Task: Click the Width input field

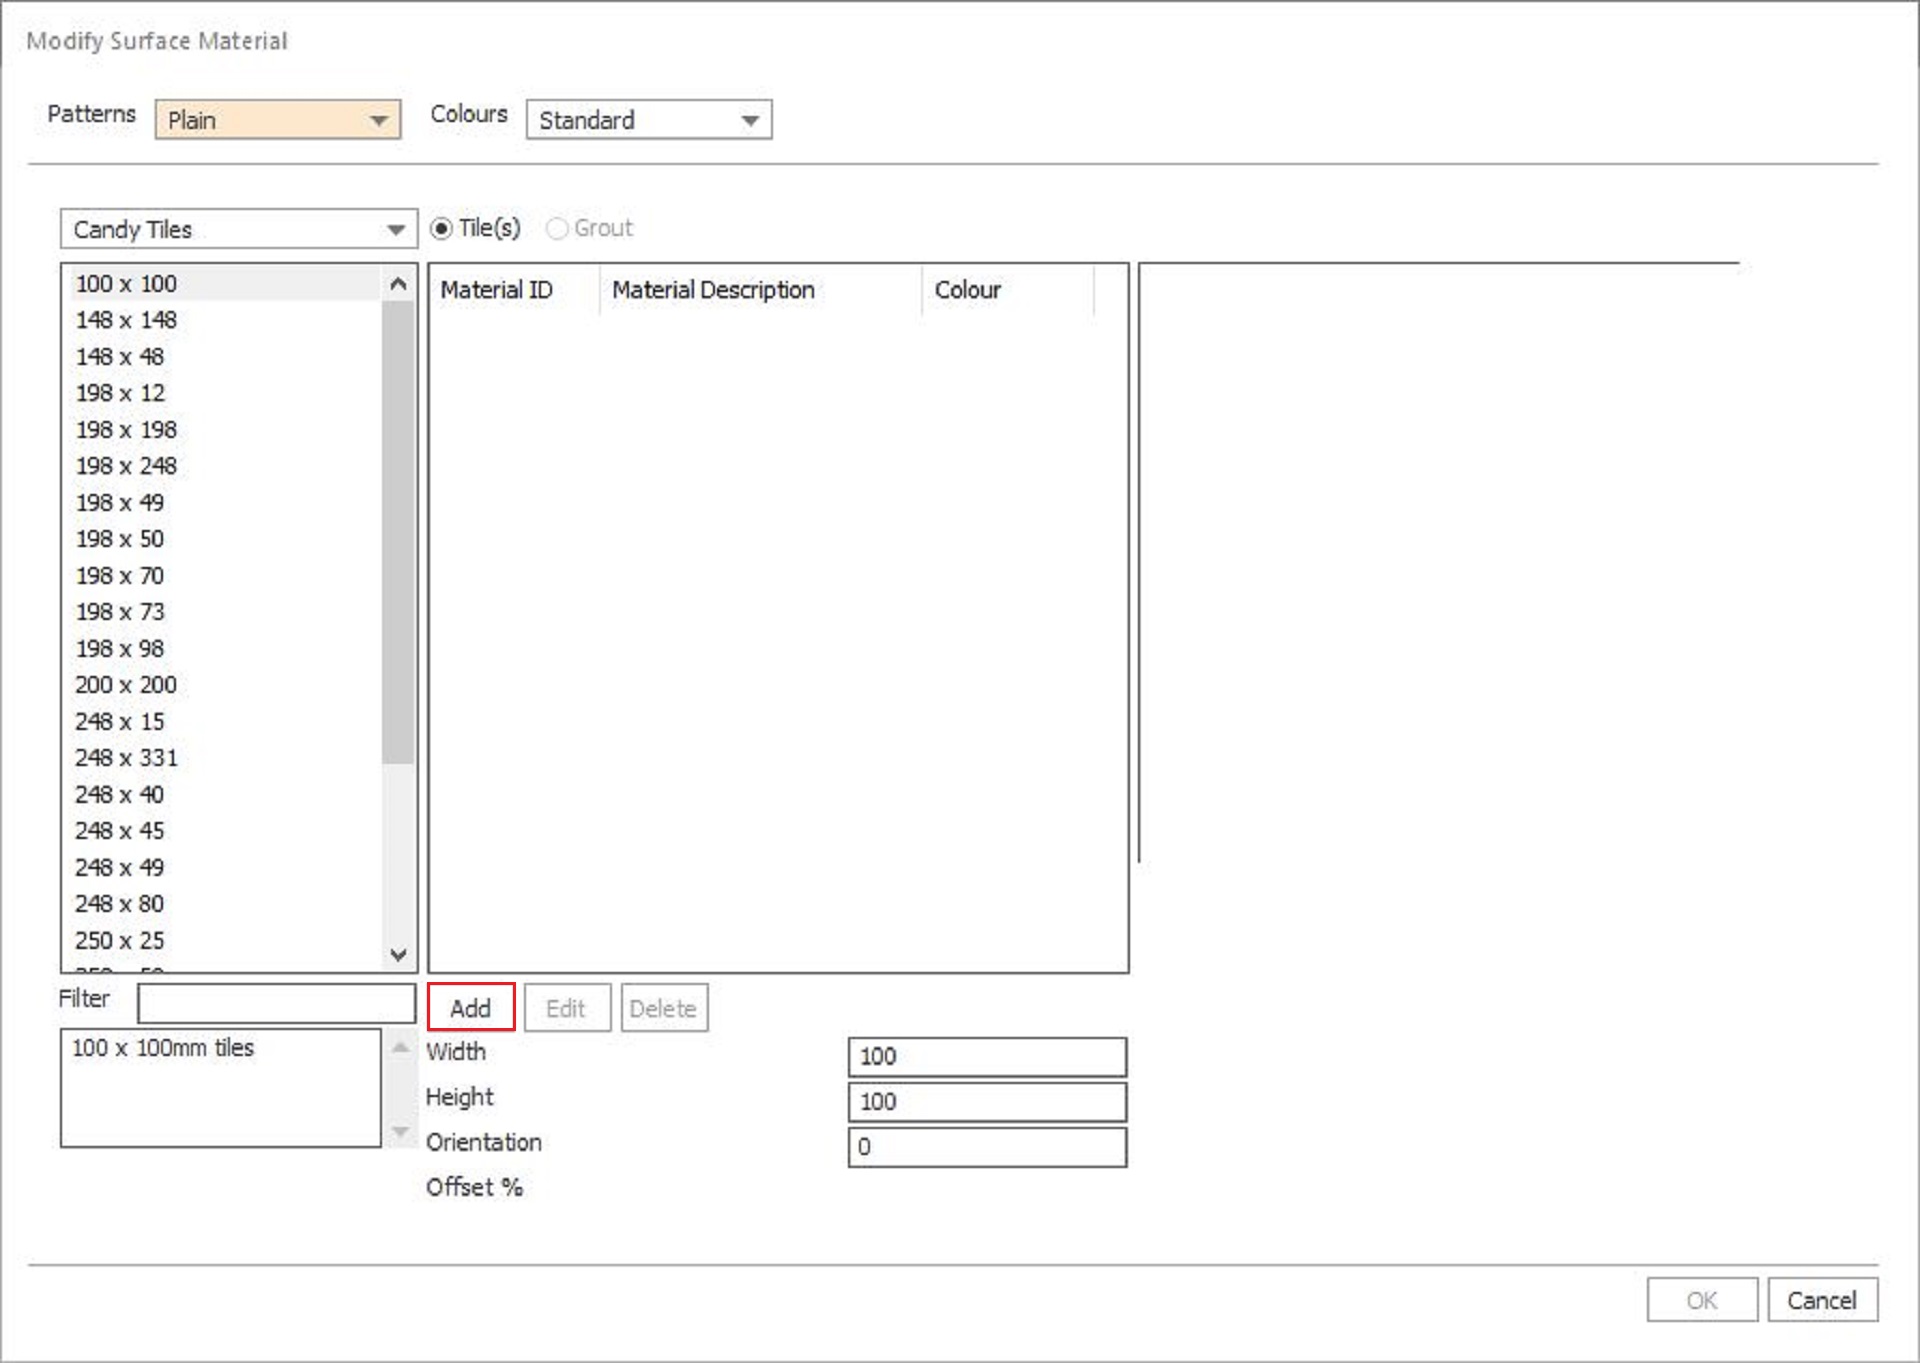Action: pos(987,1056)
